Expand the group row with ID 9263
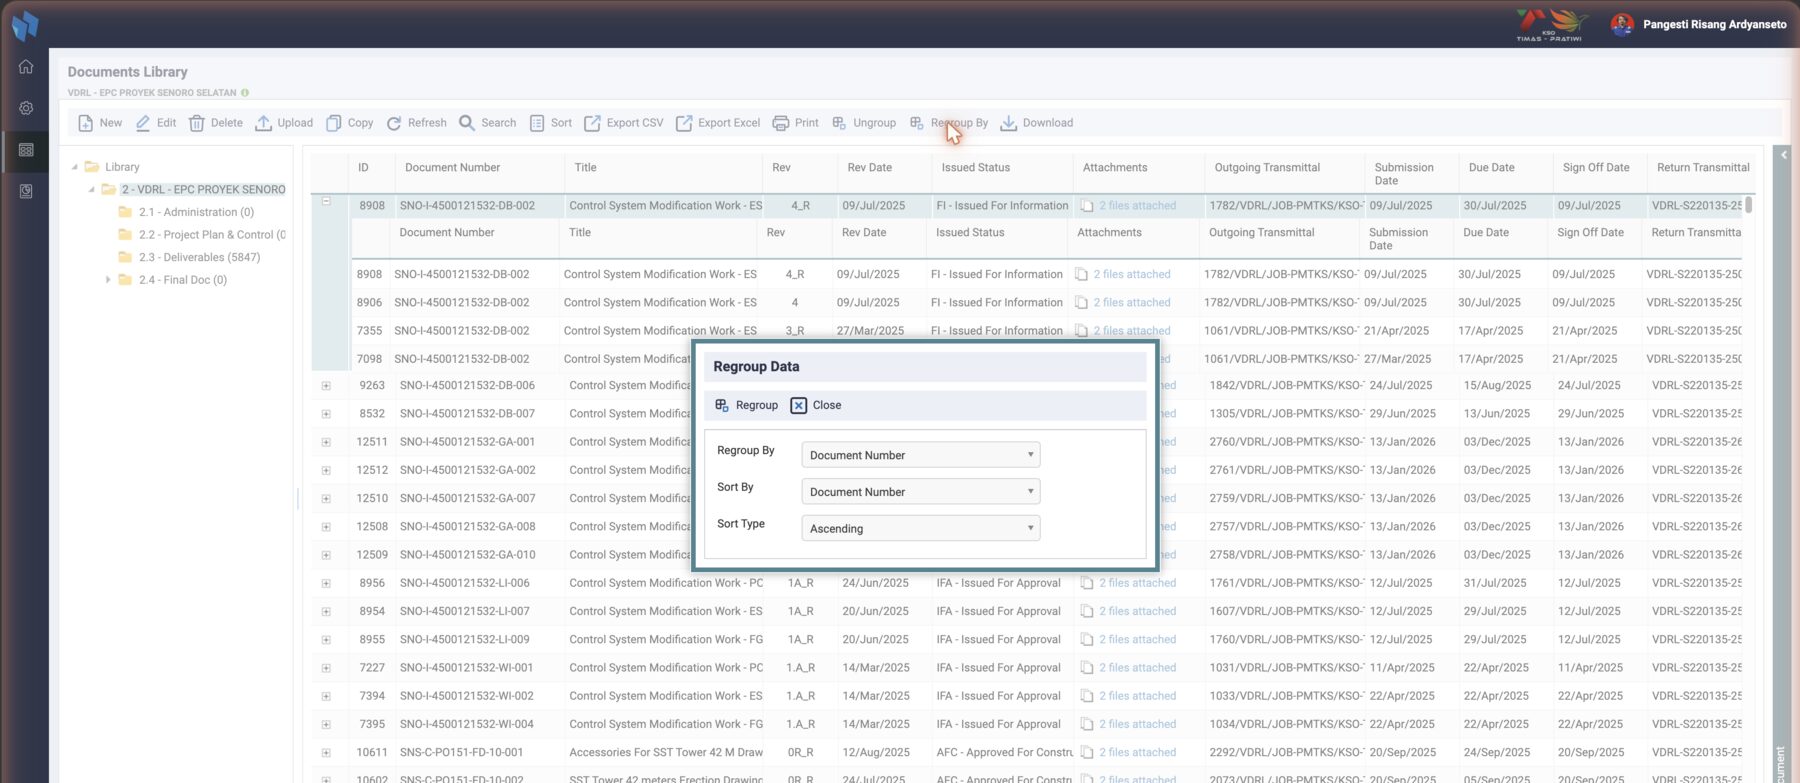Viewport: 1800px width, 783px height. coord(326,386)
